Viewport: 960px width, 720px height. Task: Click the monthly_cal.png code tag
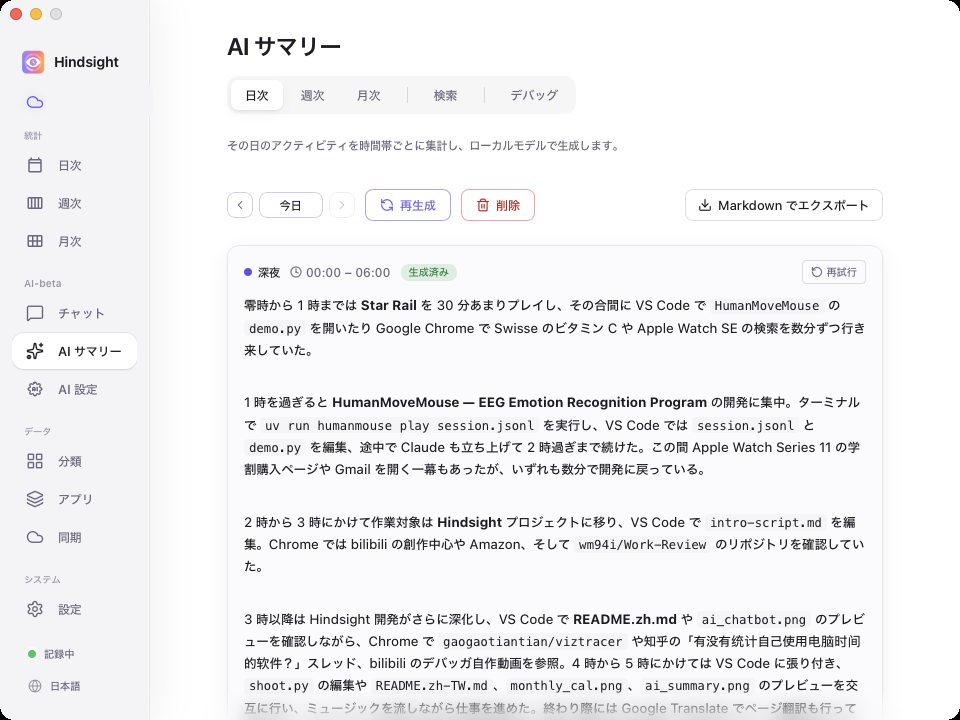[x=566, y=685]
